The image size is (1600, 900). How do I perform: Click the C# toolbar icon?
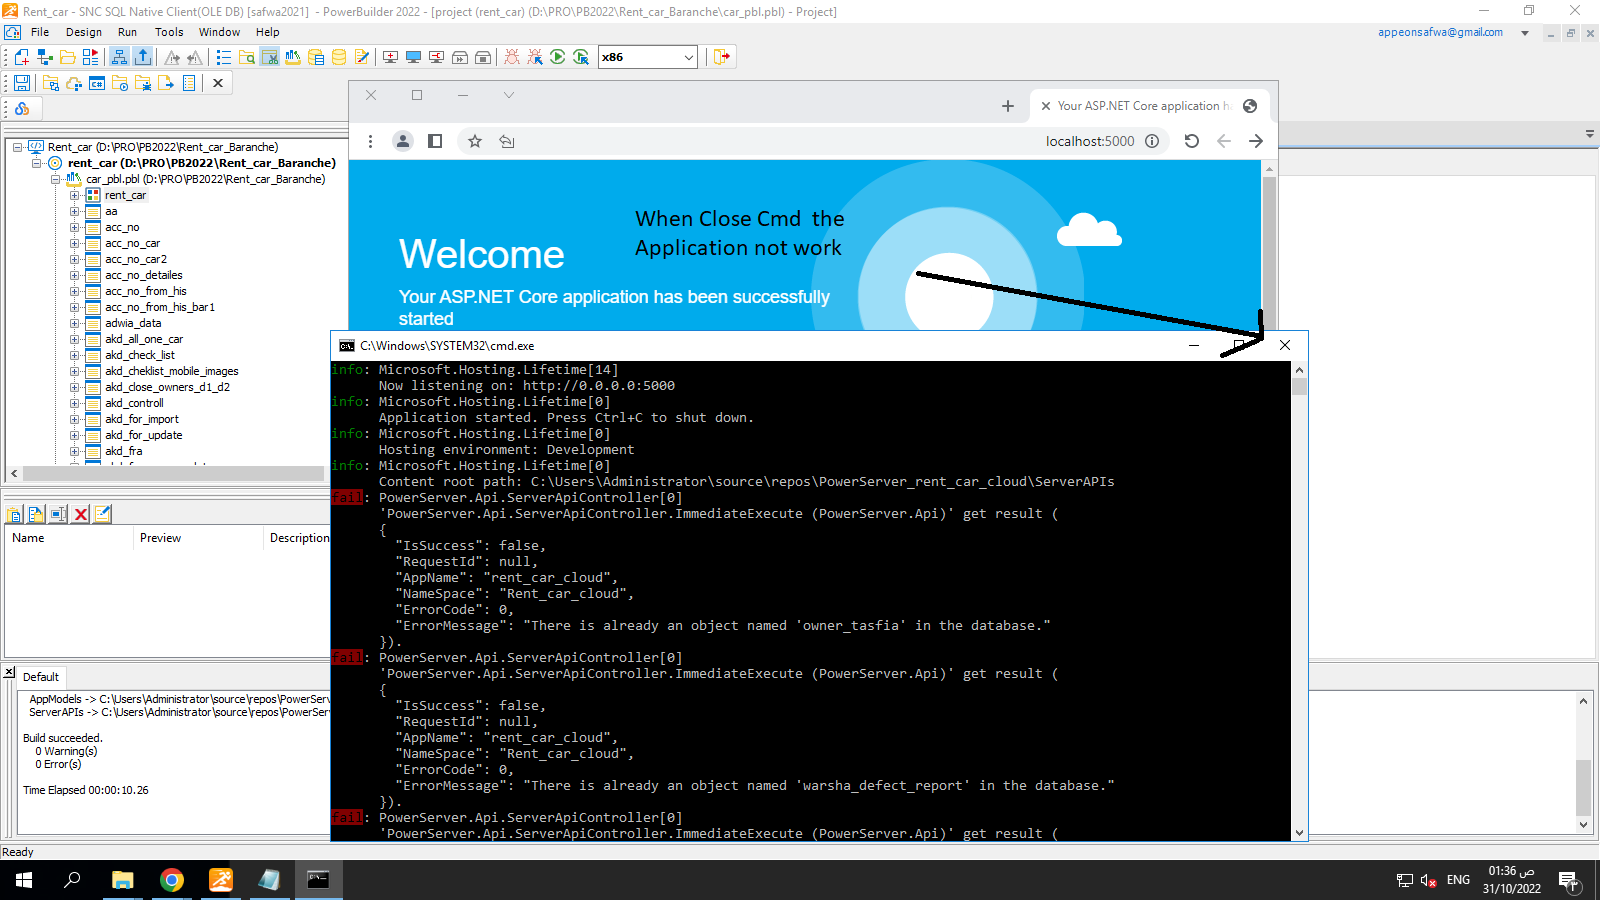click(97, 83)
